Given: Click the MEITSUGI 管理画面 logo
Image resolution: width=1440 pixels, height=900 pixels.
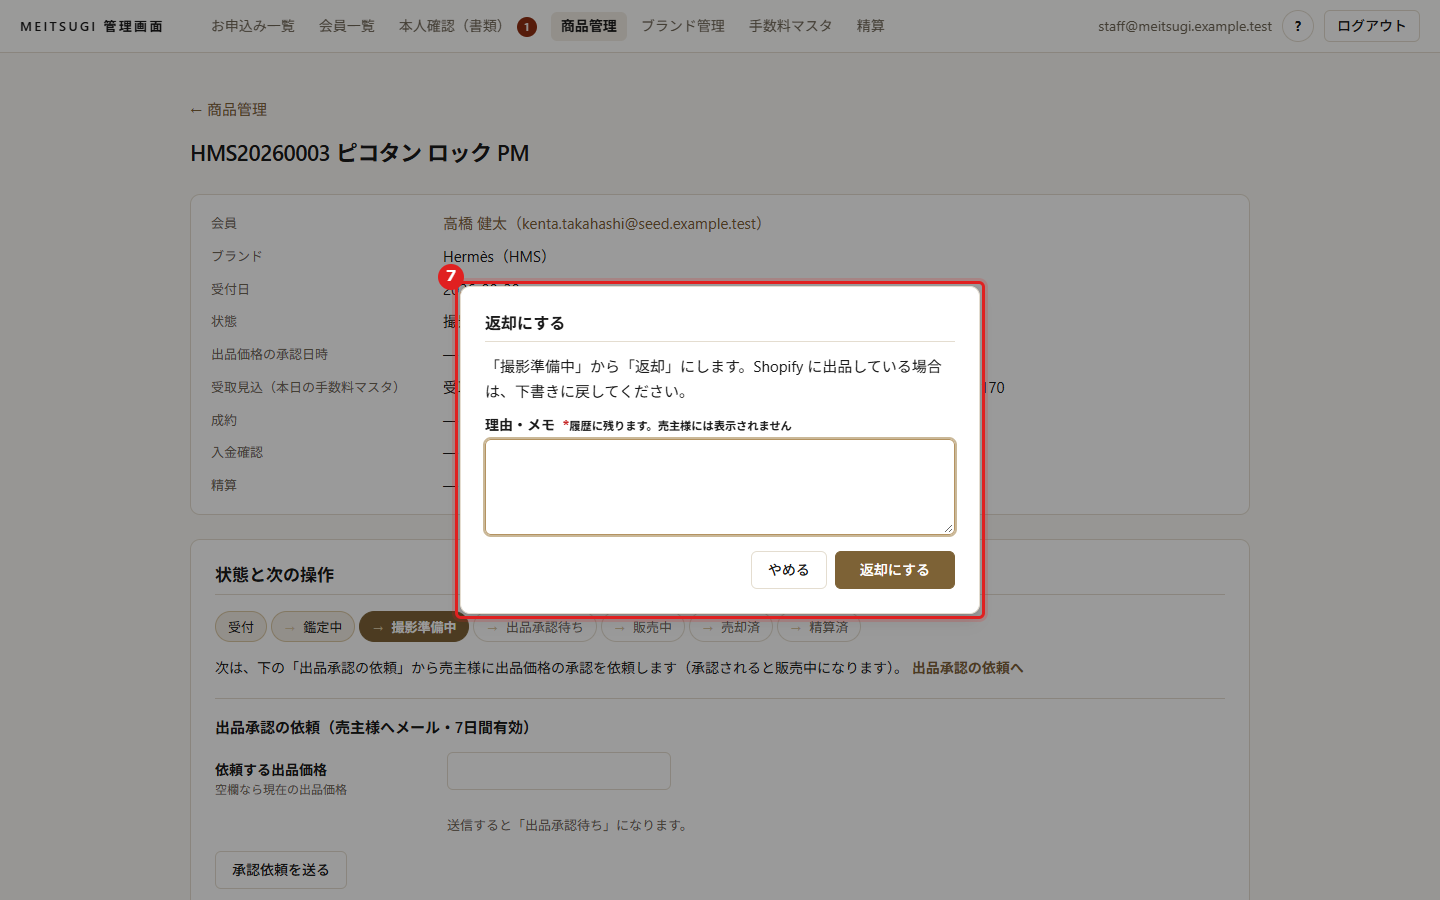Looking at the screenshot, I should click(x=92, y=27).
